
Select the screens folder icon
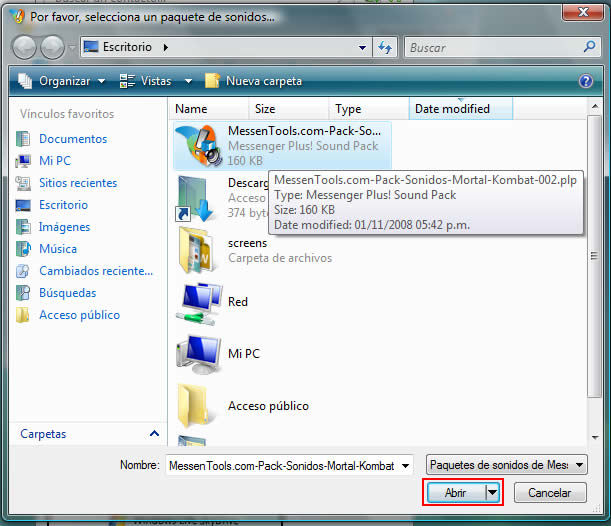(x=197, y=250)
